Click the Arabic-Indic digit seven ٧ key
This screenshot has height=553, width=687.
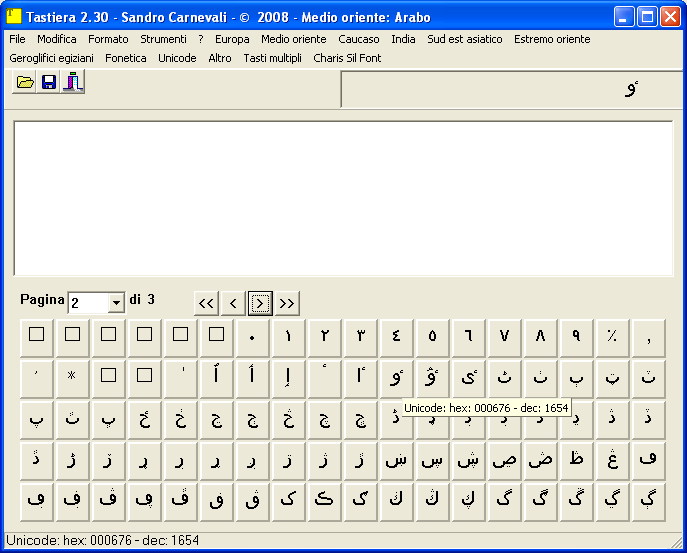[x=504, y=338]
